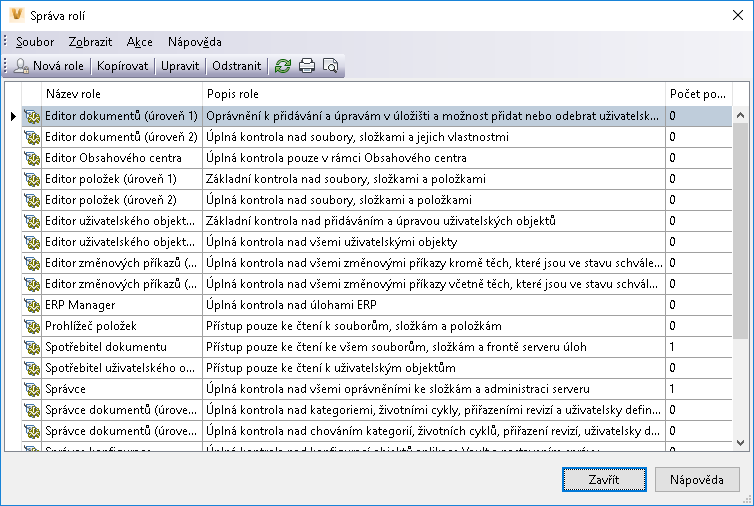This screenshot has height=506, width=754.
Task: Click Kopírovat in the toolbar
Action: [123, 66]
